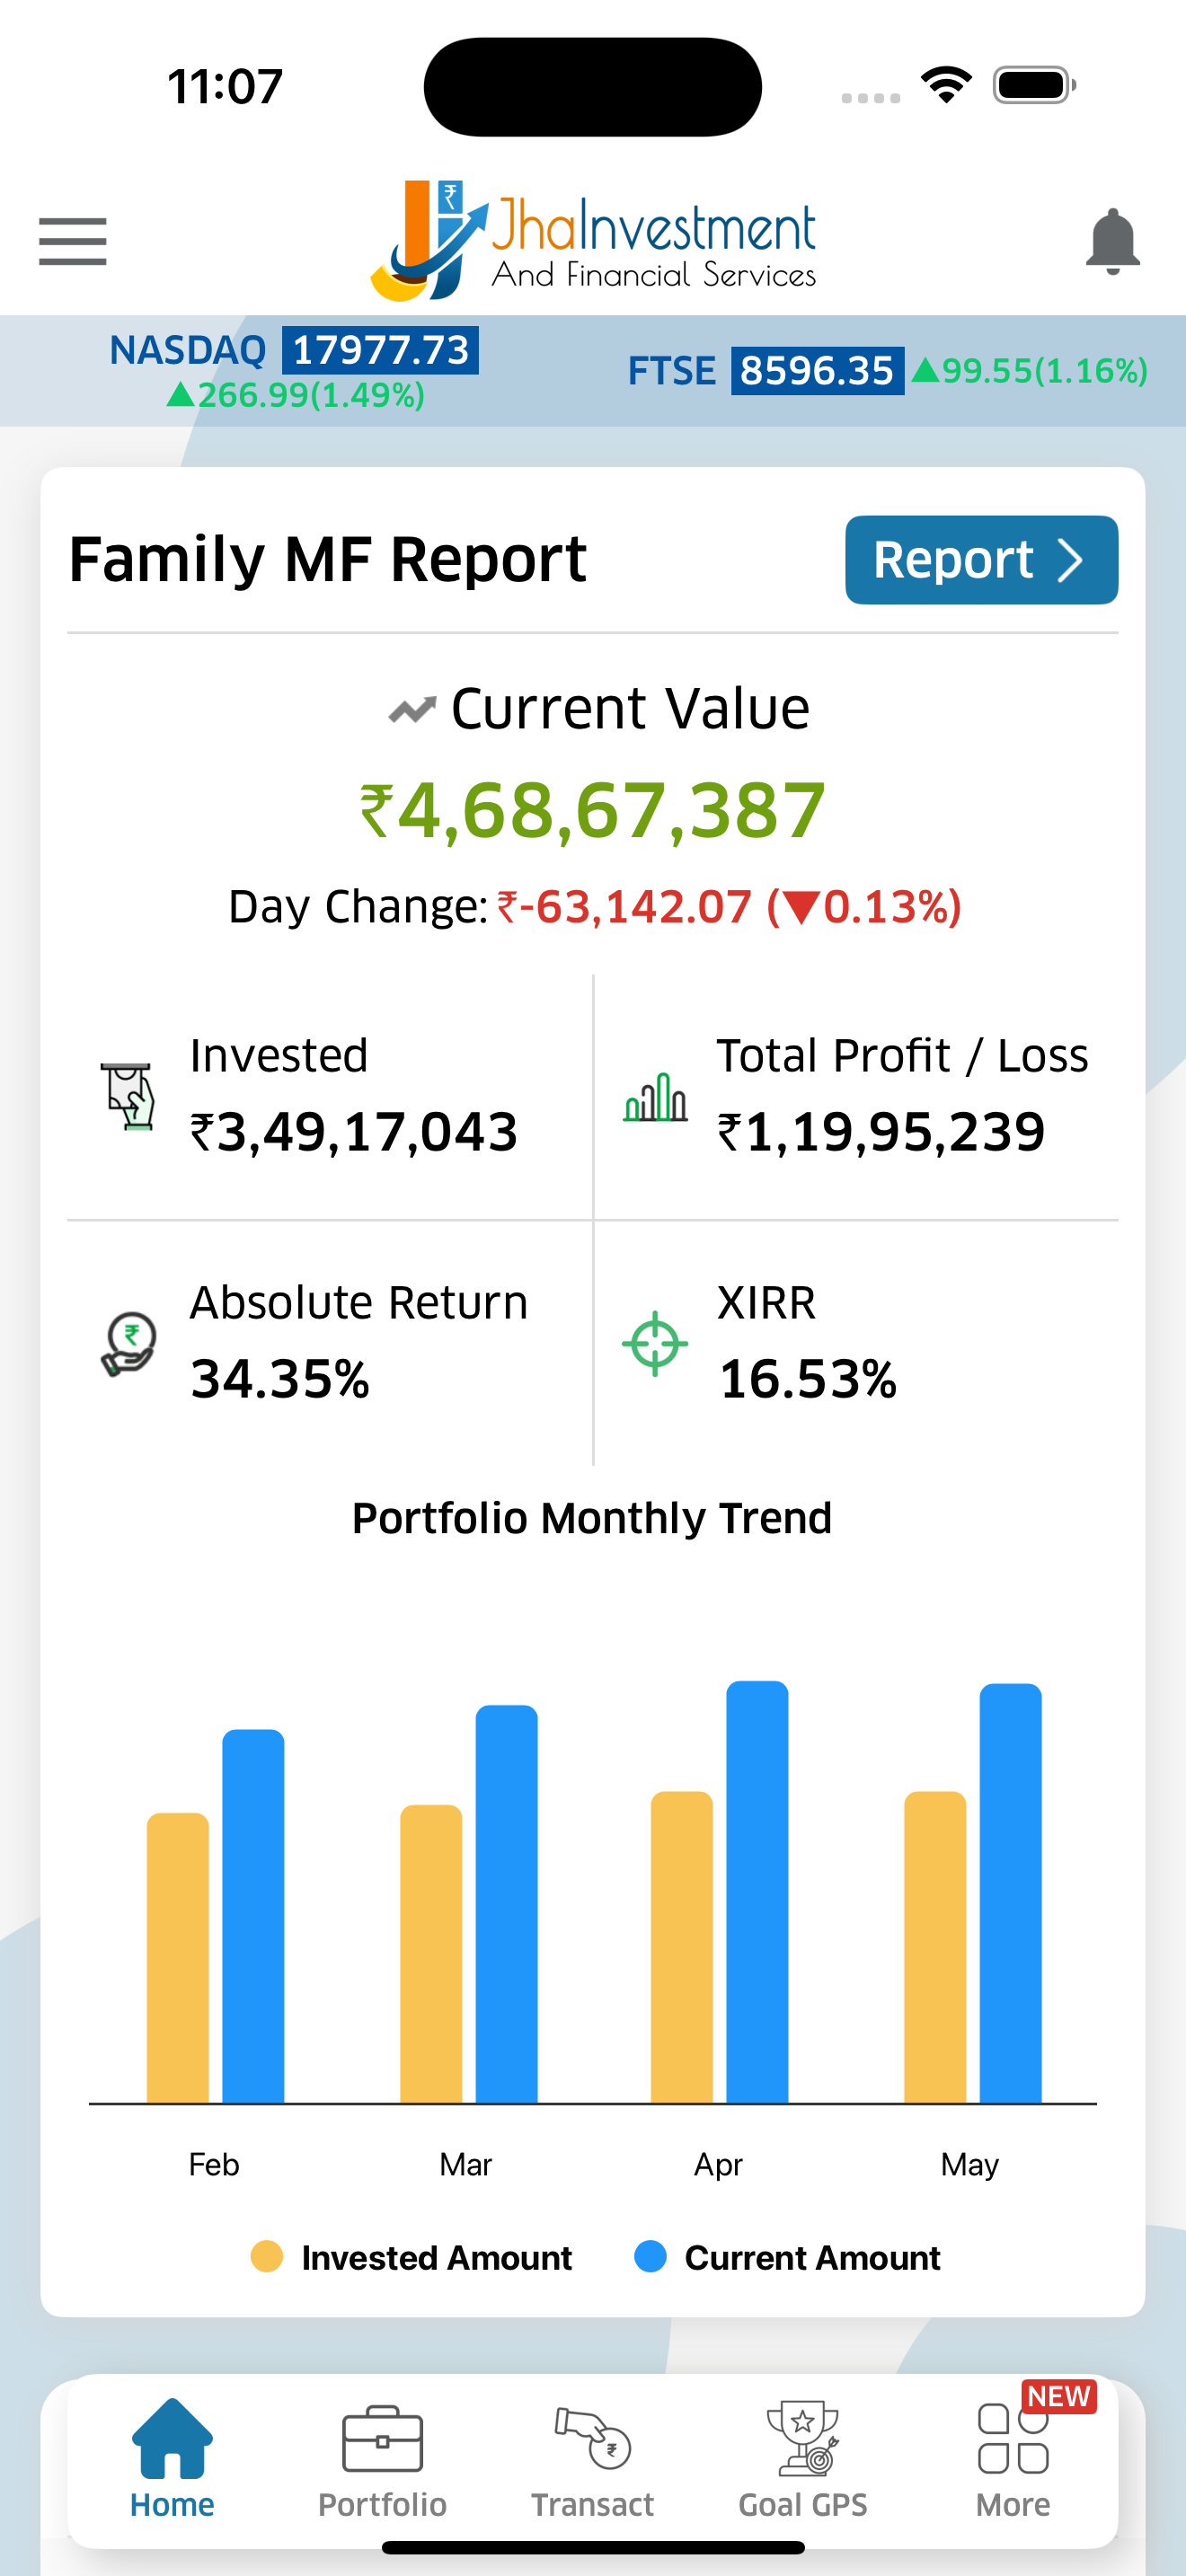Tap the profit amount ₹1,19,95,239
The image size is (1186, 2576).
pos(881,1133)
